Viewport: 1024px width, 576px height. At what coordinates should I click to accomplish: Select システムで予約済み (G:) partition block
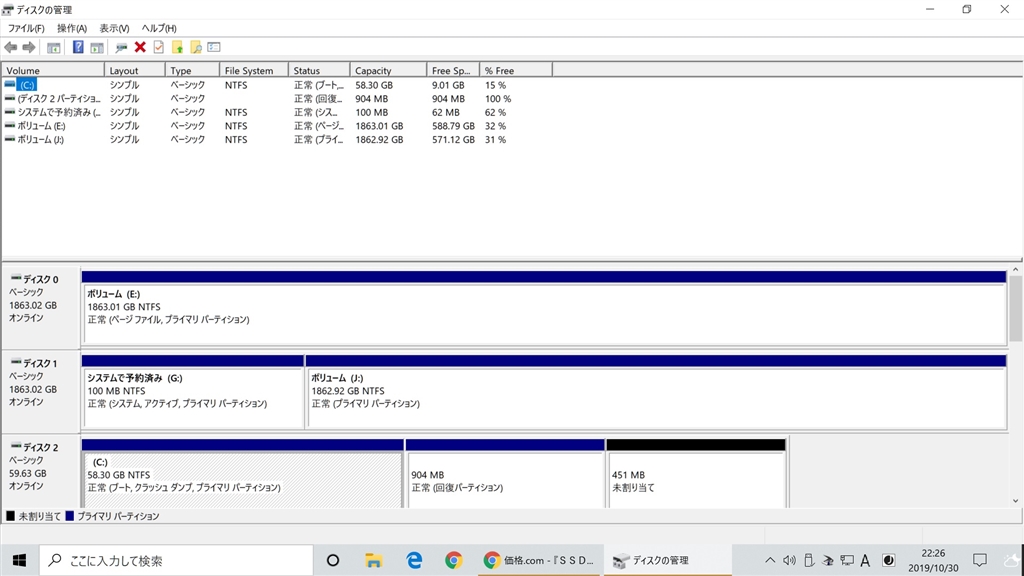pos(193,391)
